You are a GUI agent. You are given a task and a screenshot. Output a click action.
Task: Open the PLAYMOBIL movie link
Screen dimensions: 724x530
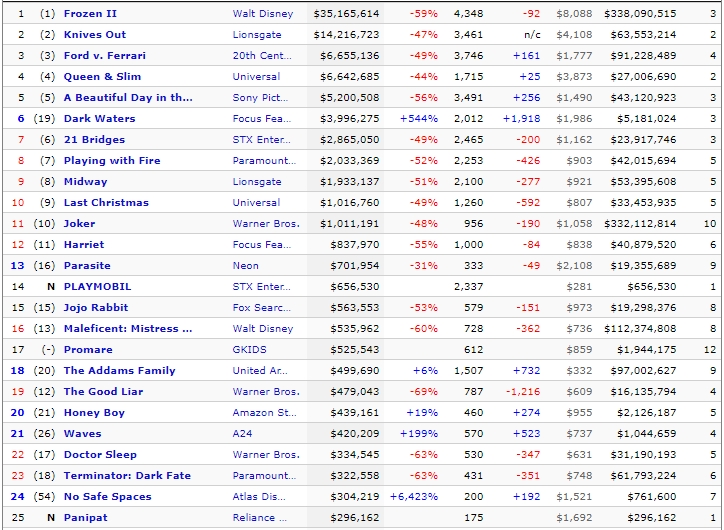coord(97,287)
